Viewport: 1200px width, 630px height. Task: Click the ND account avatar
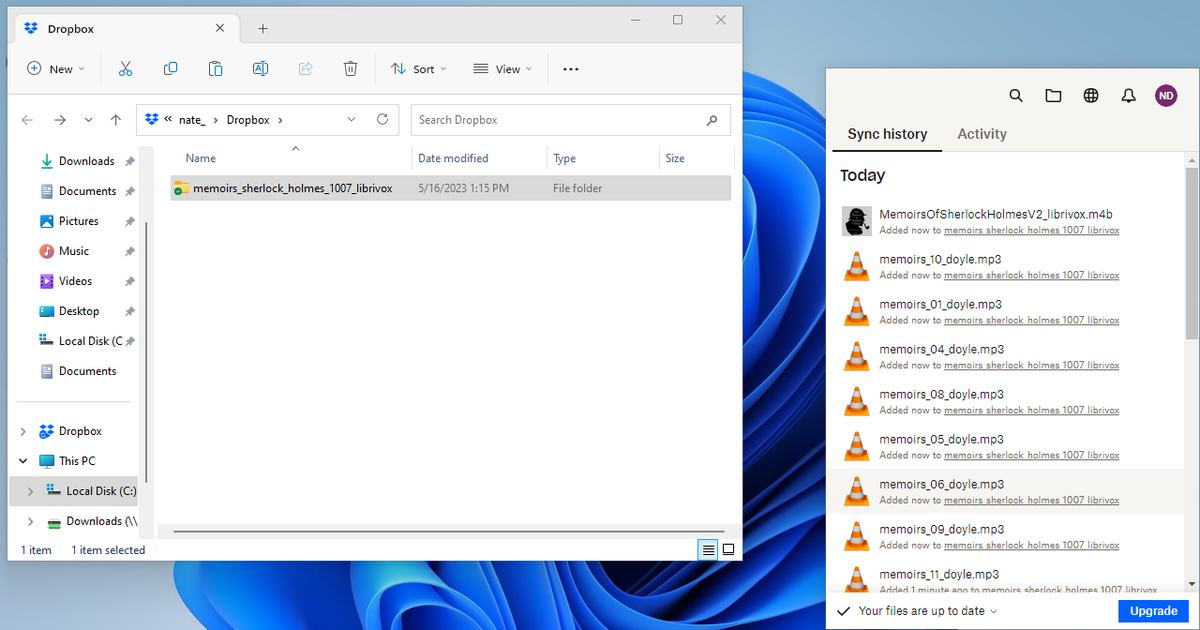(x=1166, y=95)
